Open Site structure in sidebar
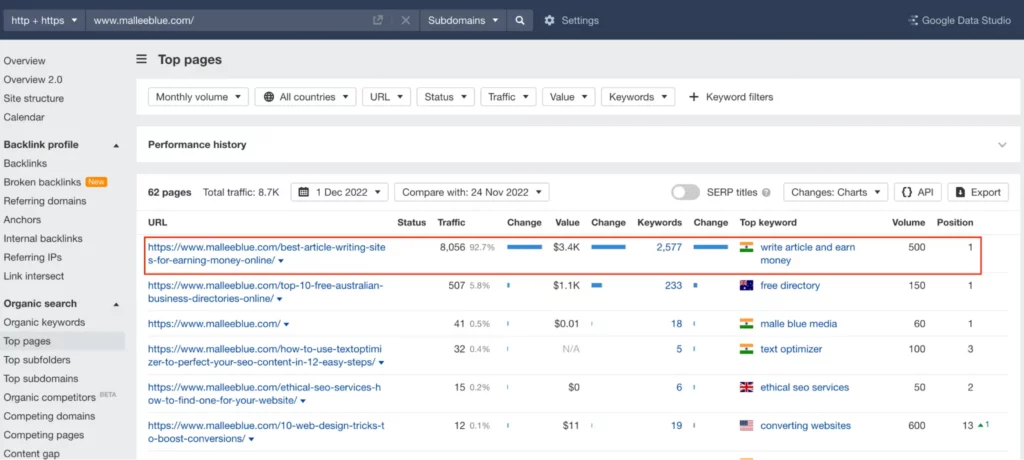The image size is (1024, 460). point(34,99)
